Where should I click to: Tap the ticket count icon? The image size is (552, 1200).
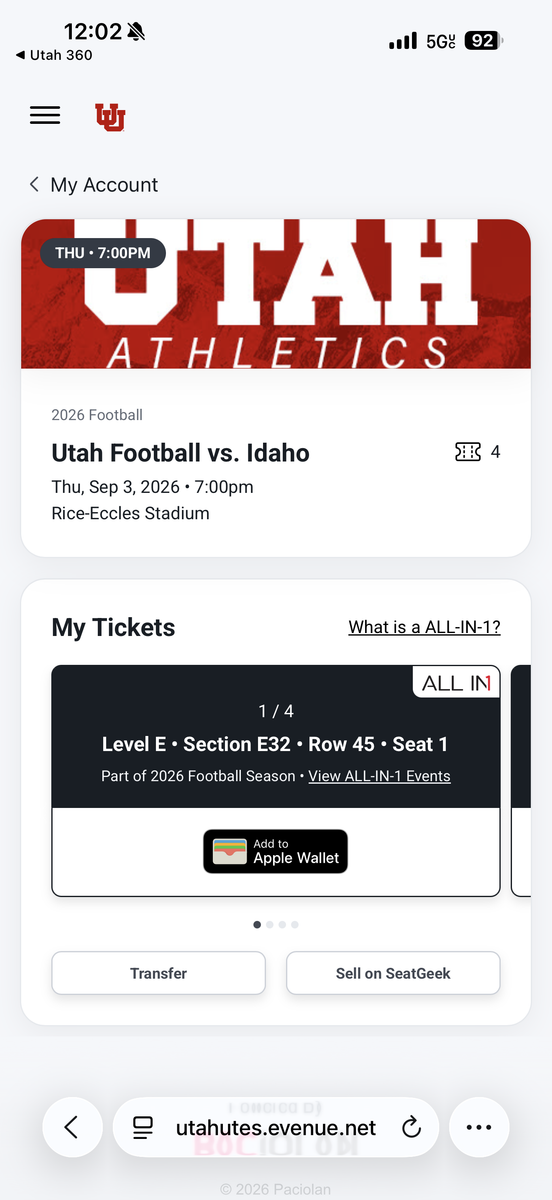[467, 453]
